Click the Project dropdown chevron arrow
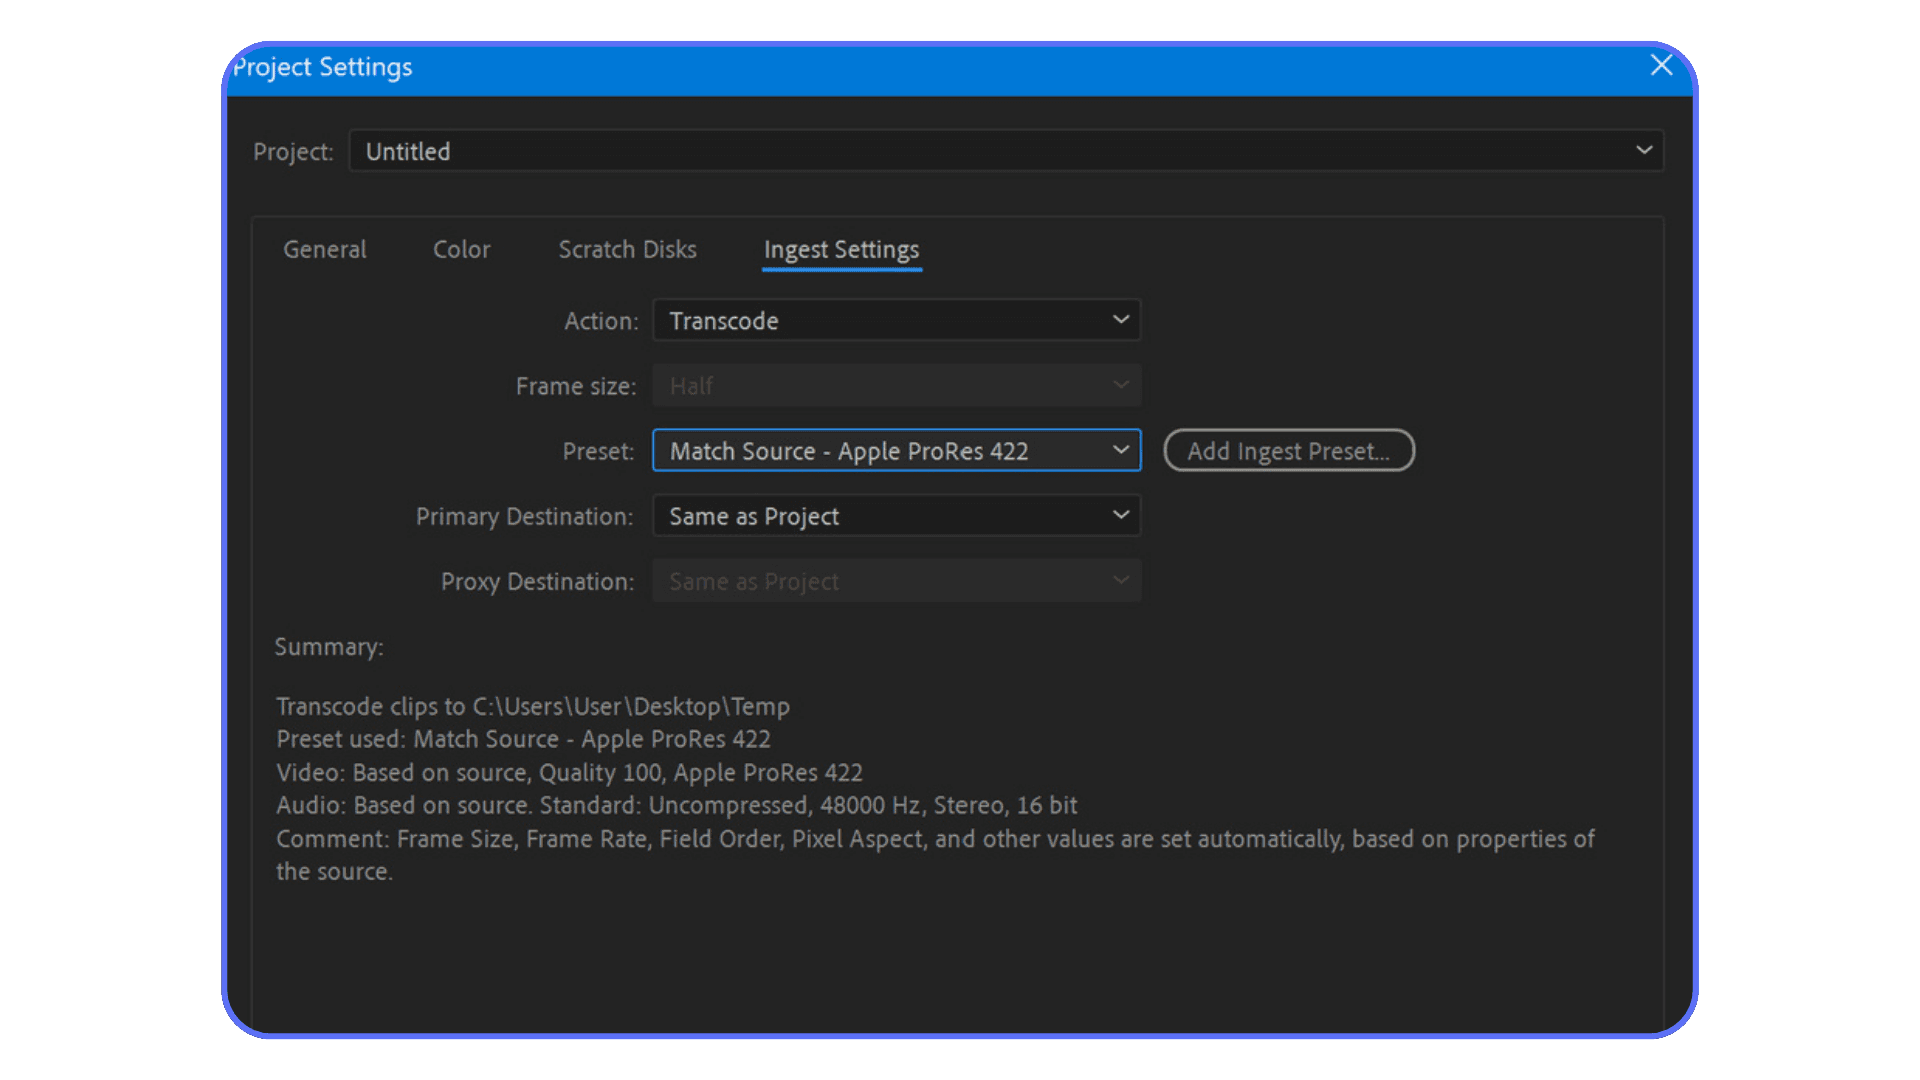 coord(1643,151)
